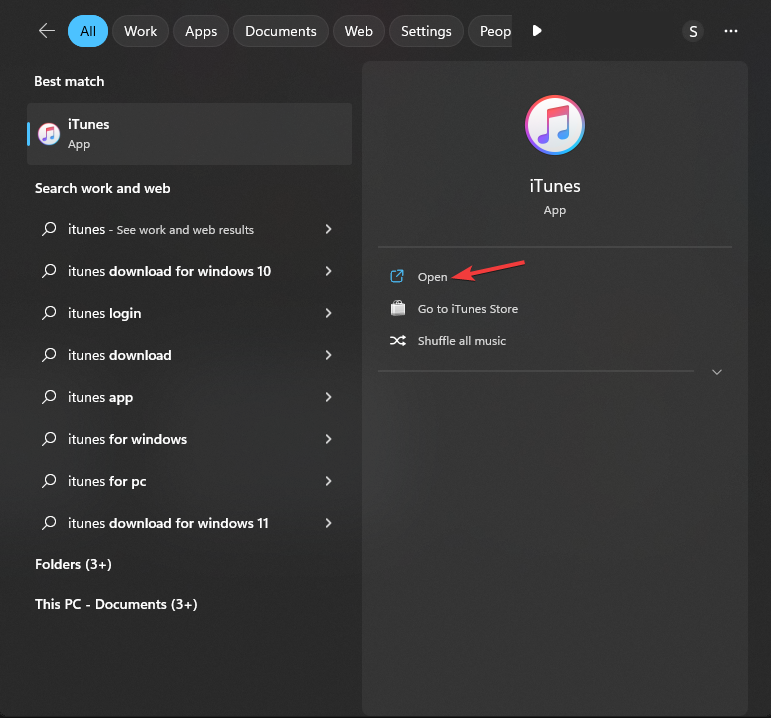Click search icon beside 'itunes download for windows 10'
Image resolution: width=771 pixels, height=718 pixels.
coord(49,270)
